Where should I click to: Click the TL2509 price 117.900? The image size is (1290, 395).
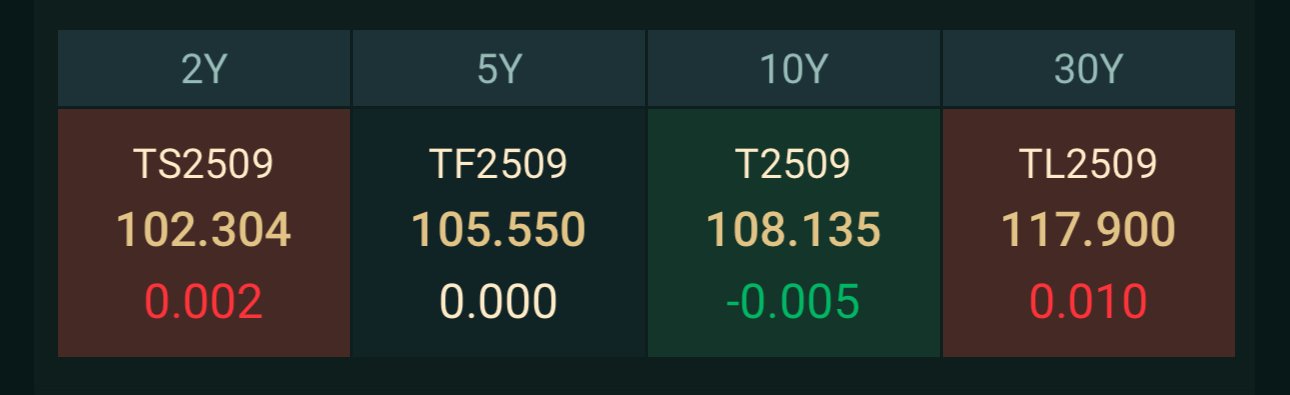coord(1089,230)
